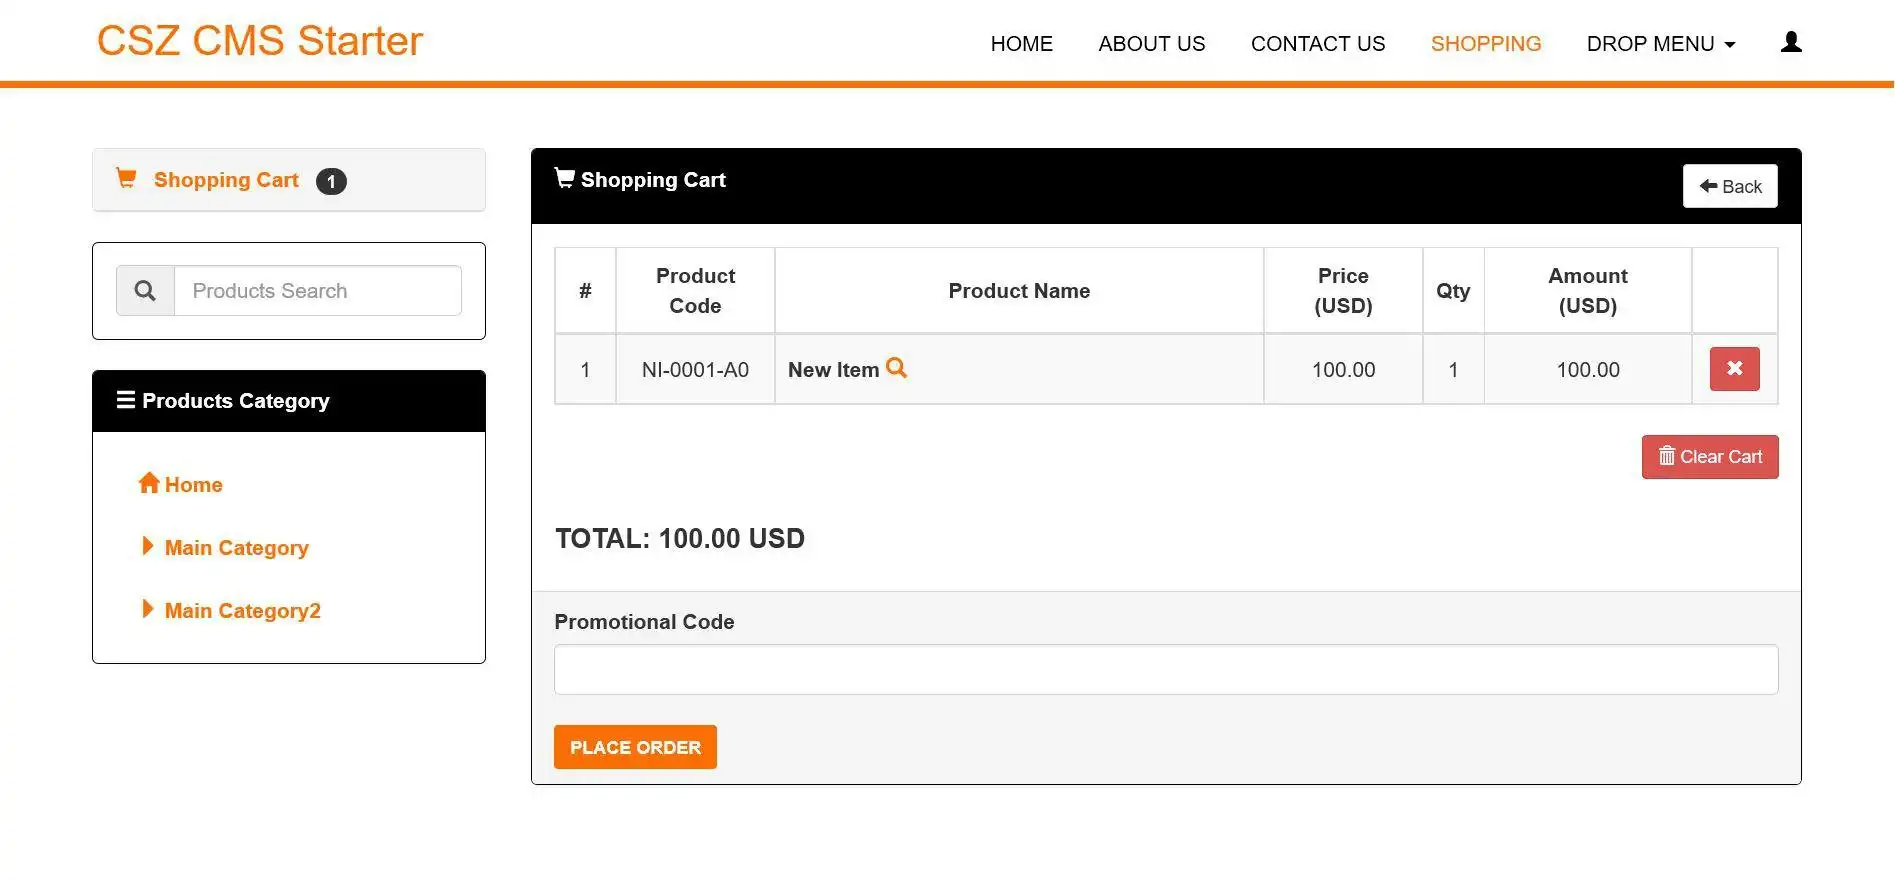This screenshot has height=883, width=1895.
Task: Select the SHOPPING nav item
Action: pos(1485,44)
